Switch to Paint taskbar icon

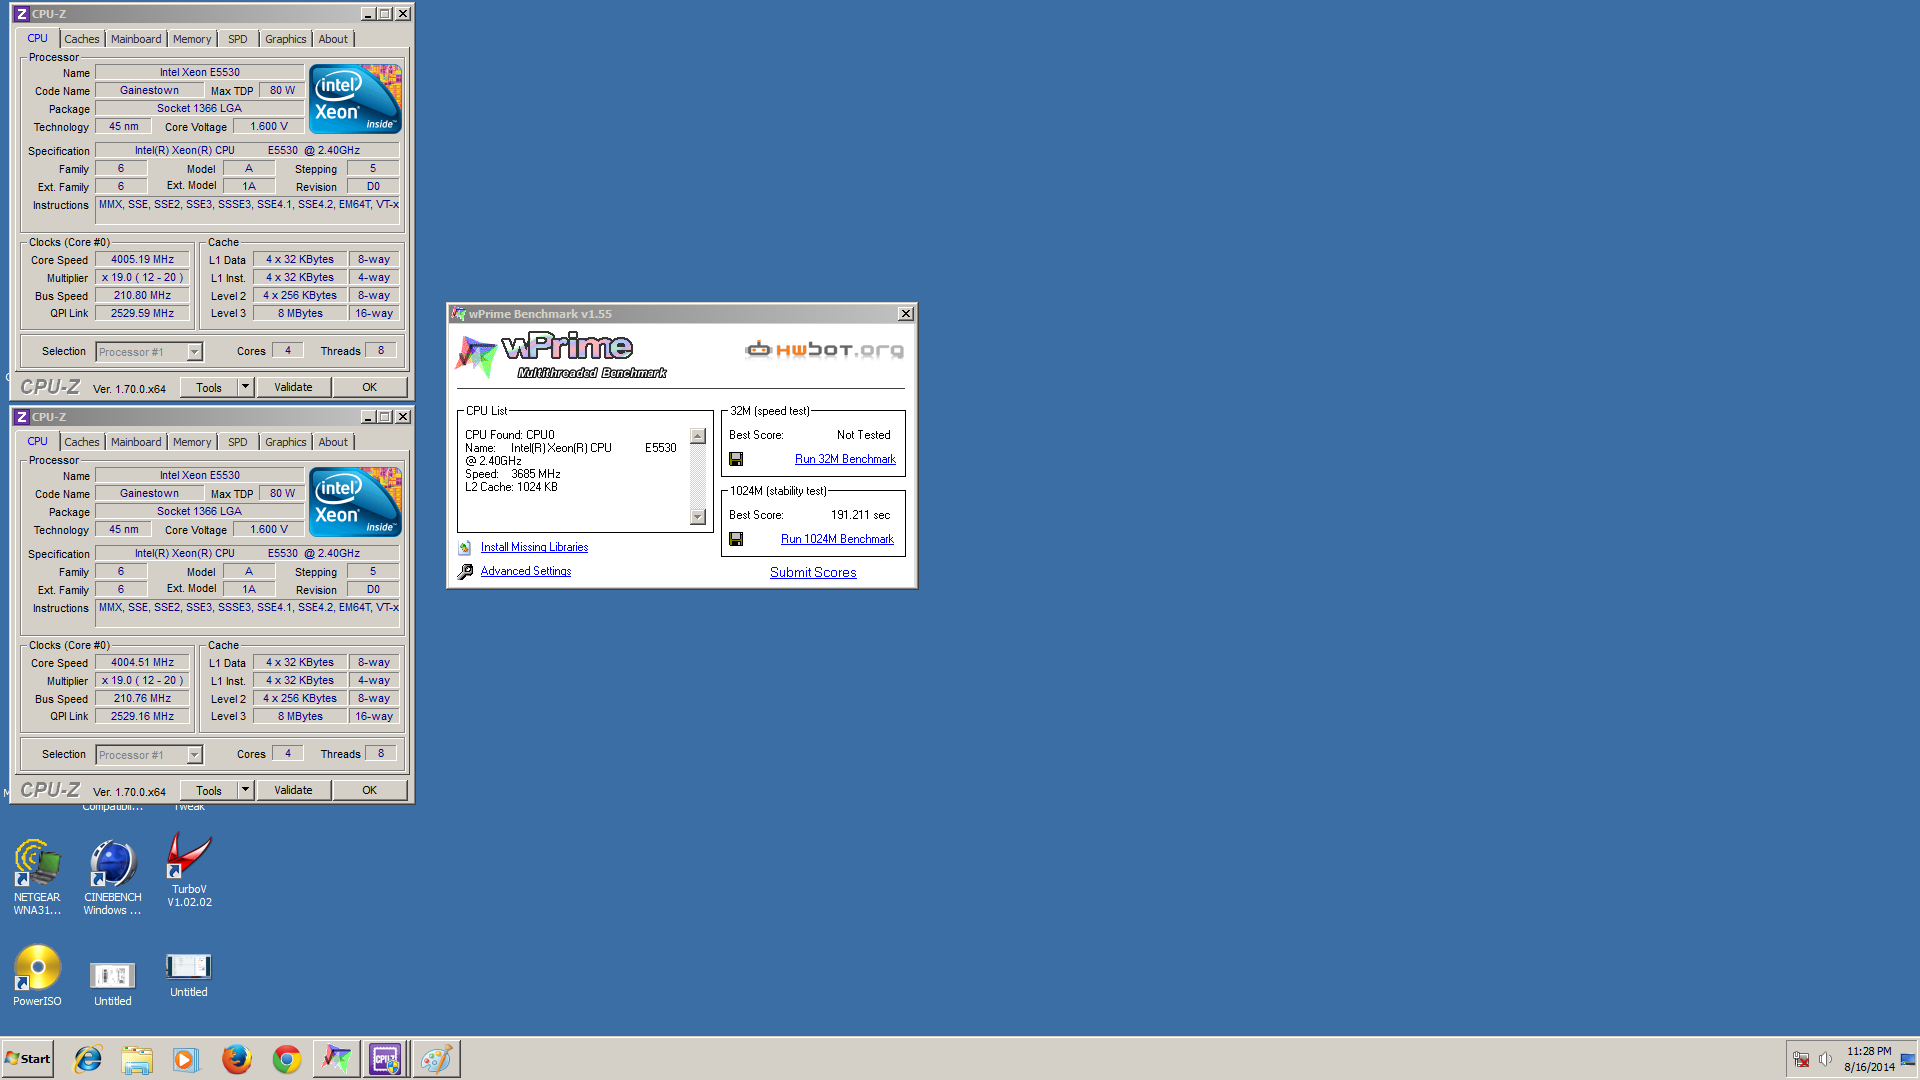pyautogui.click(x=436, y=1059)
